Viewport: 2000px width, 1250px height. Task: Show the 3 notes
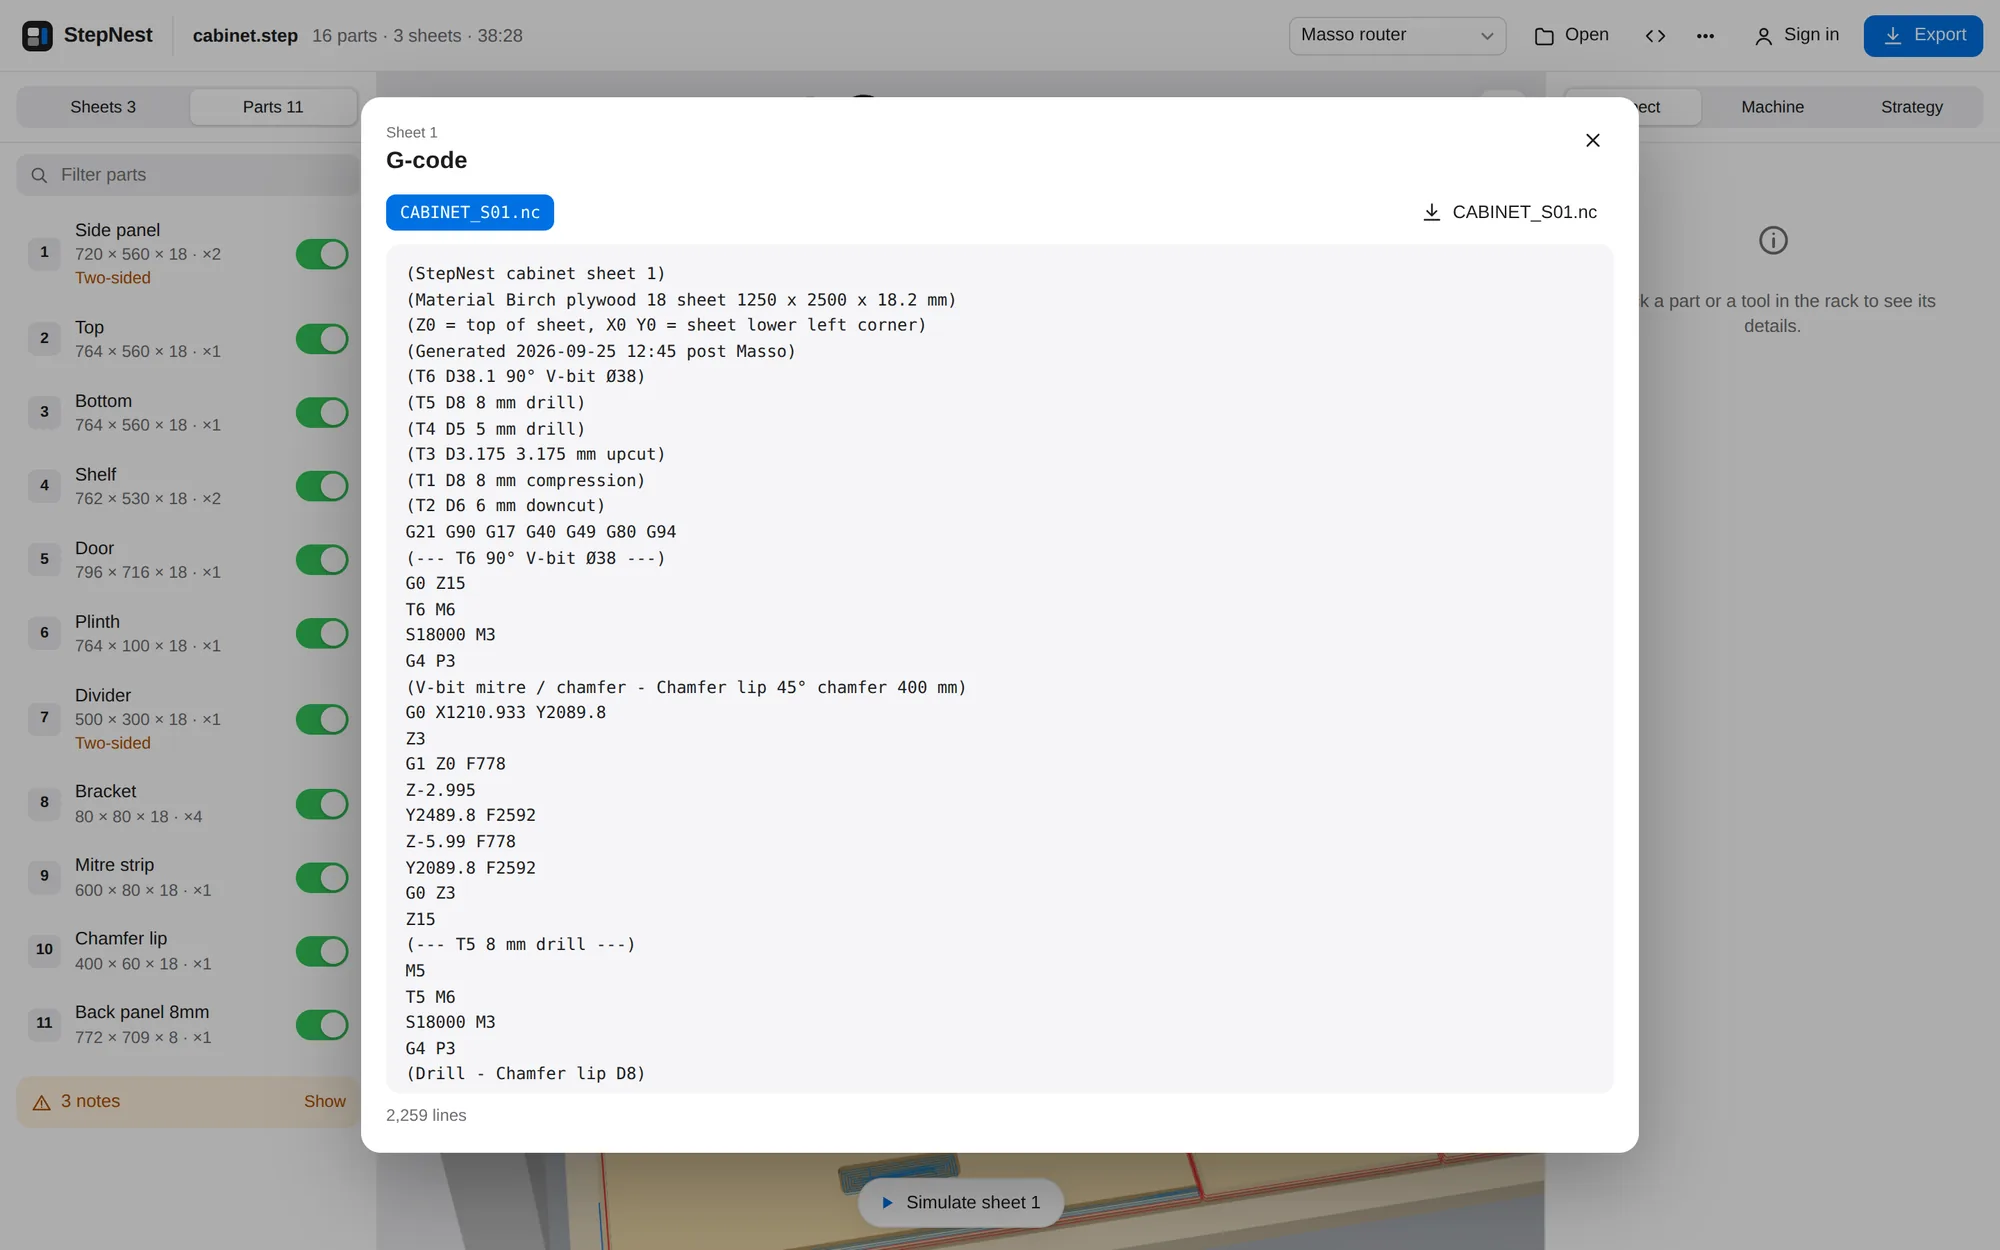[x=325, y=1101]
